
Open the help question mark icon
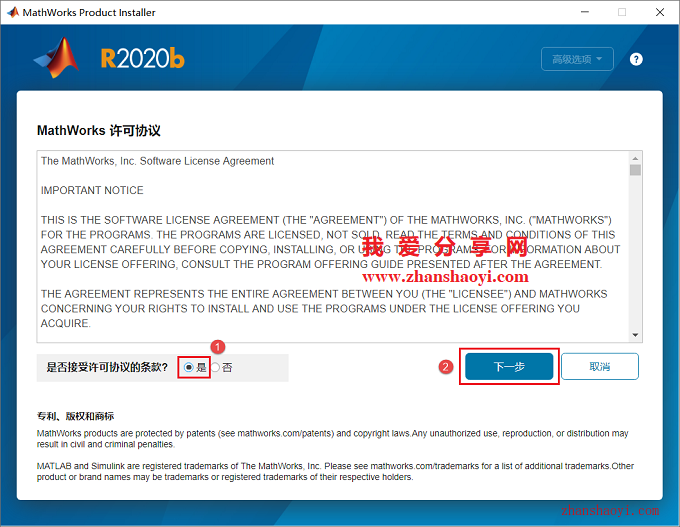(x=636, y=59)
